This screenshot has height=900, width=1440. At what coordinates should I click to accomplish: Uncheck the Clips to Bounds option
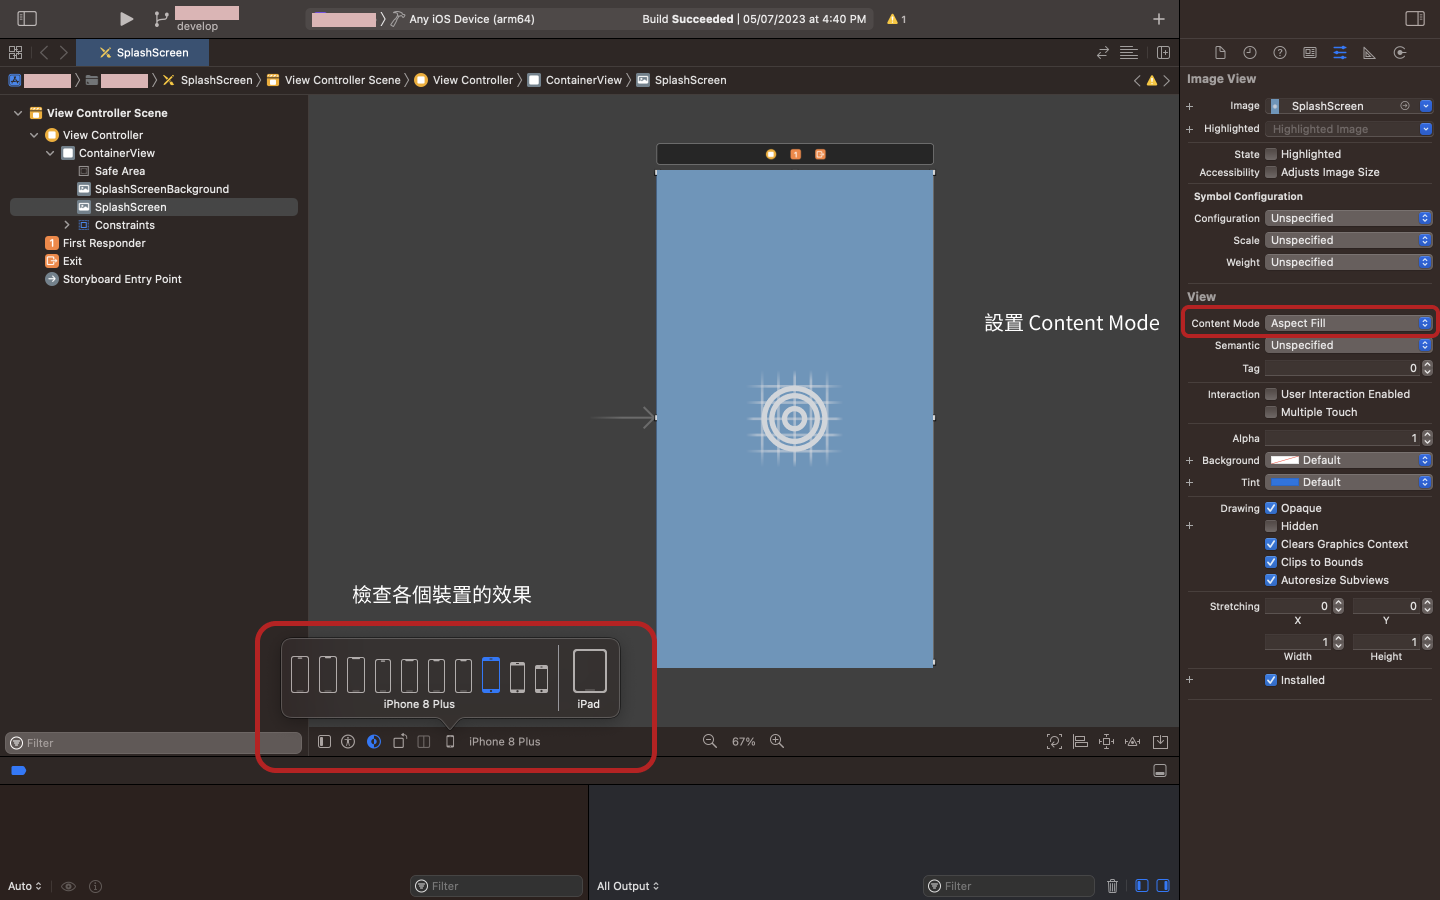pyautogui.click(x=1271, y=561)
